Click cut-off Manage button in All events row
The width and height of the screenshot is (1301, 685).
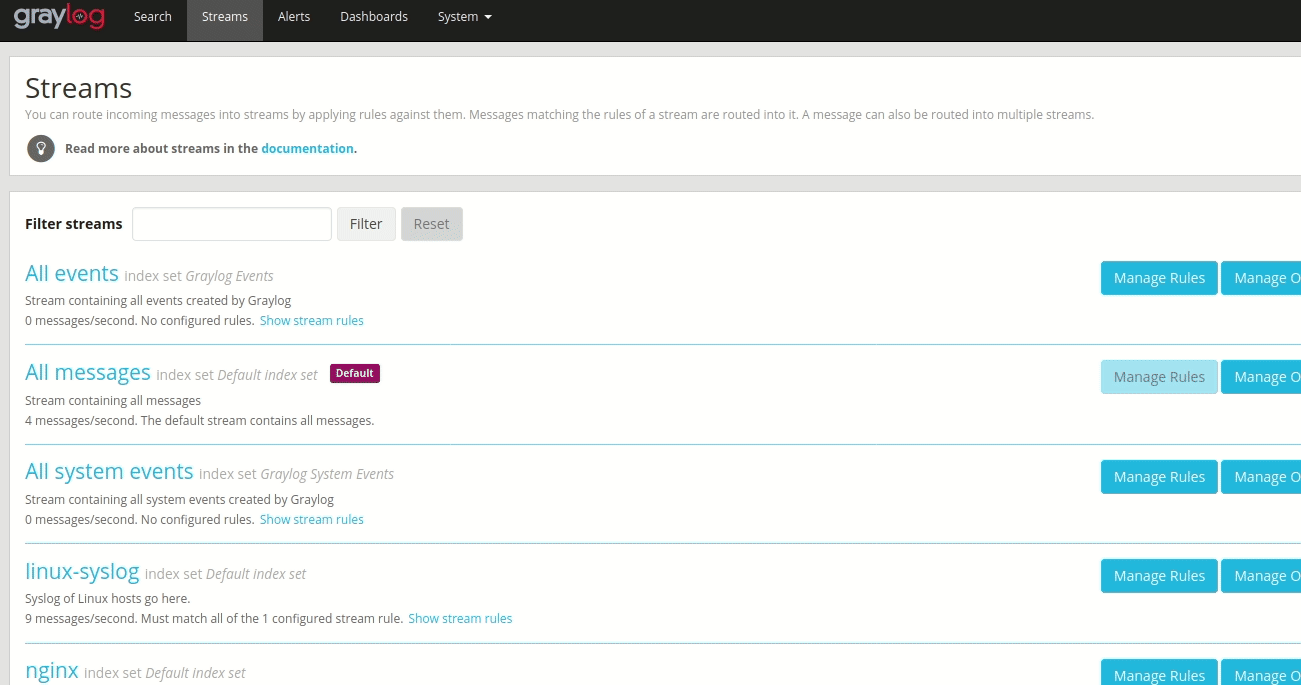(1261, 278)
